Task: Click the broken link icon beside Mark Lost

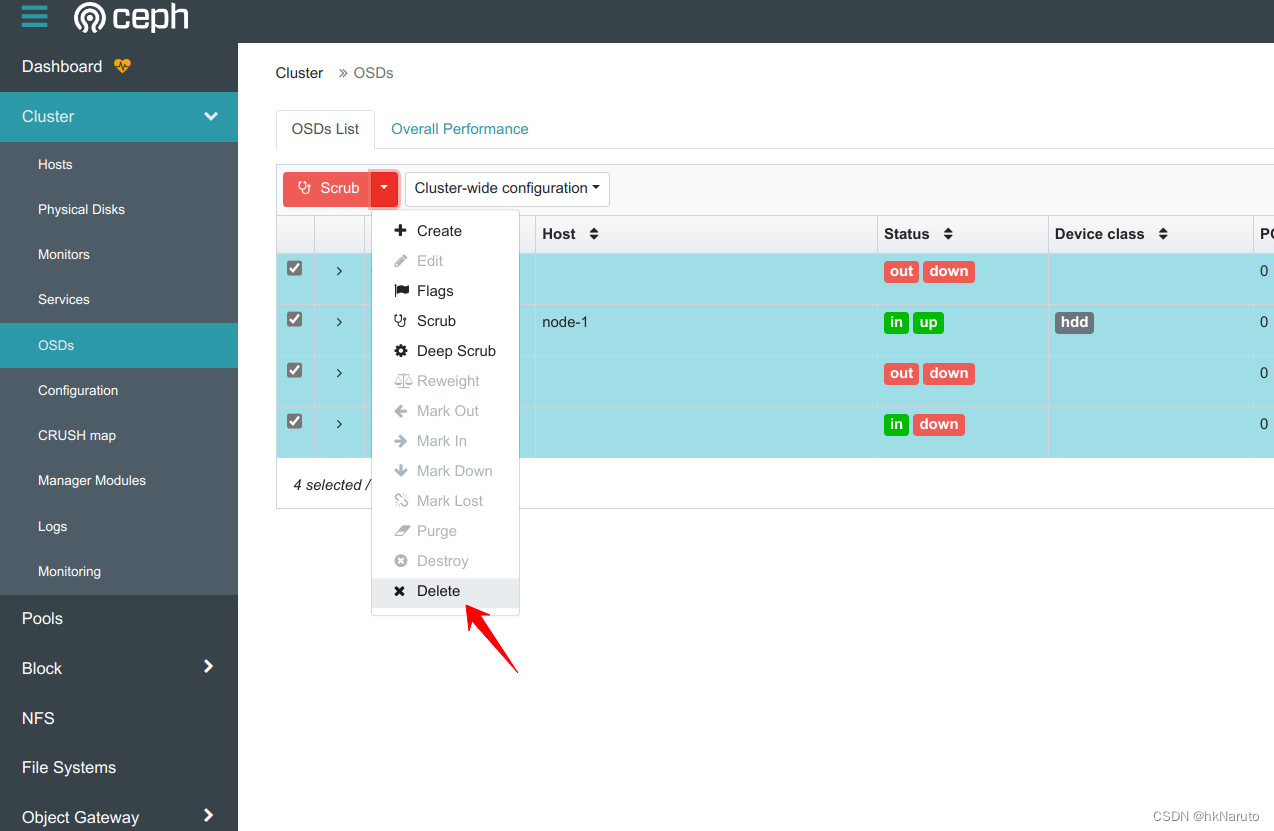Action: click(x=401, y=501)
